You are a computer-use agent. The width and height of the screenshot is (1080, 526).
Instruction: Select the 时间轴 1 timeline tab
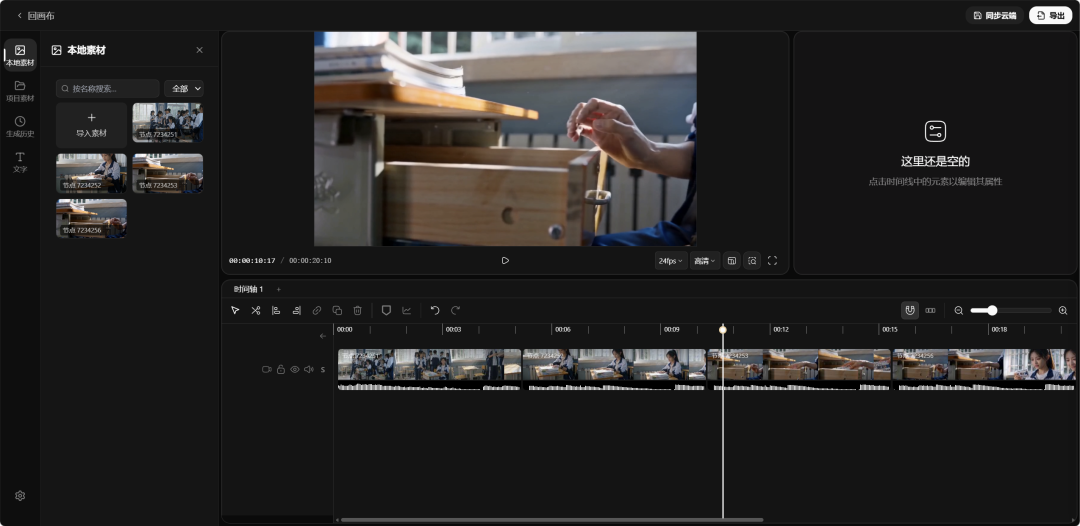coord(249,289)
